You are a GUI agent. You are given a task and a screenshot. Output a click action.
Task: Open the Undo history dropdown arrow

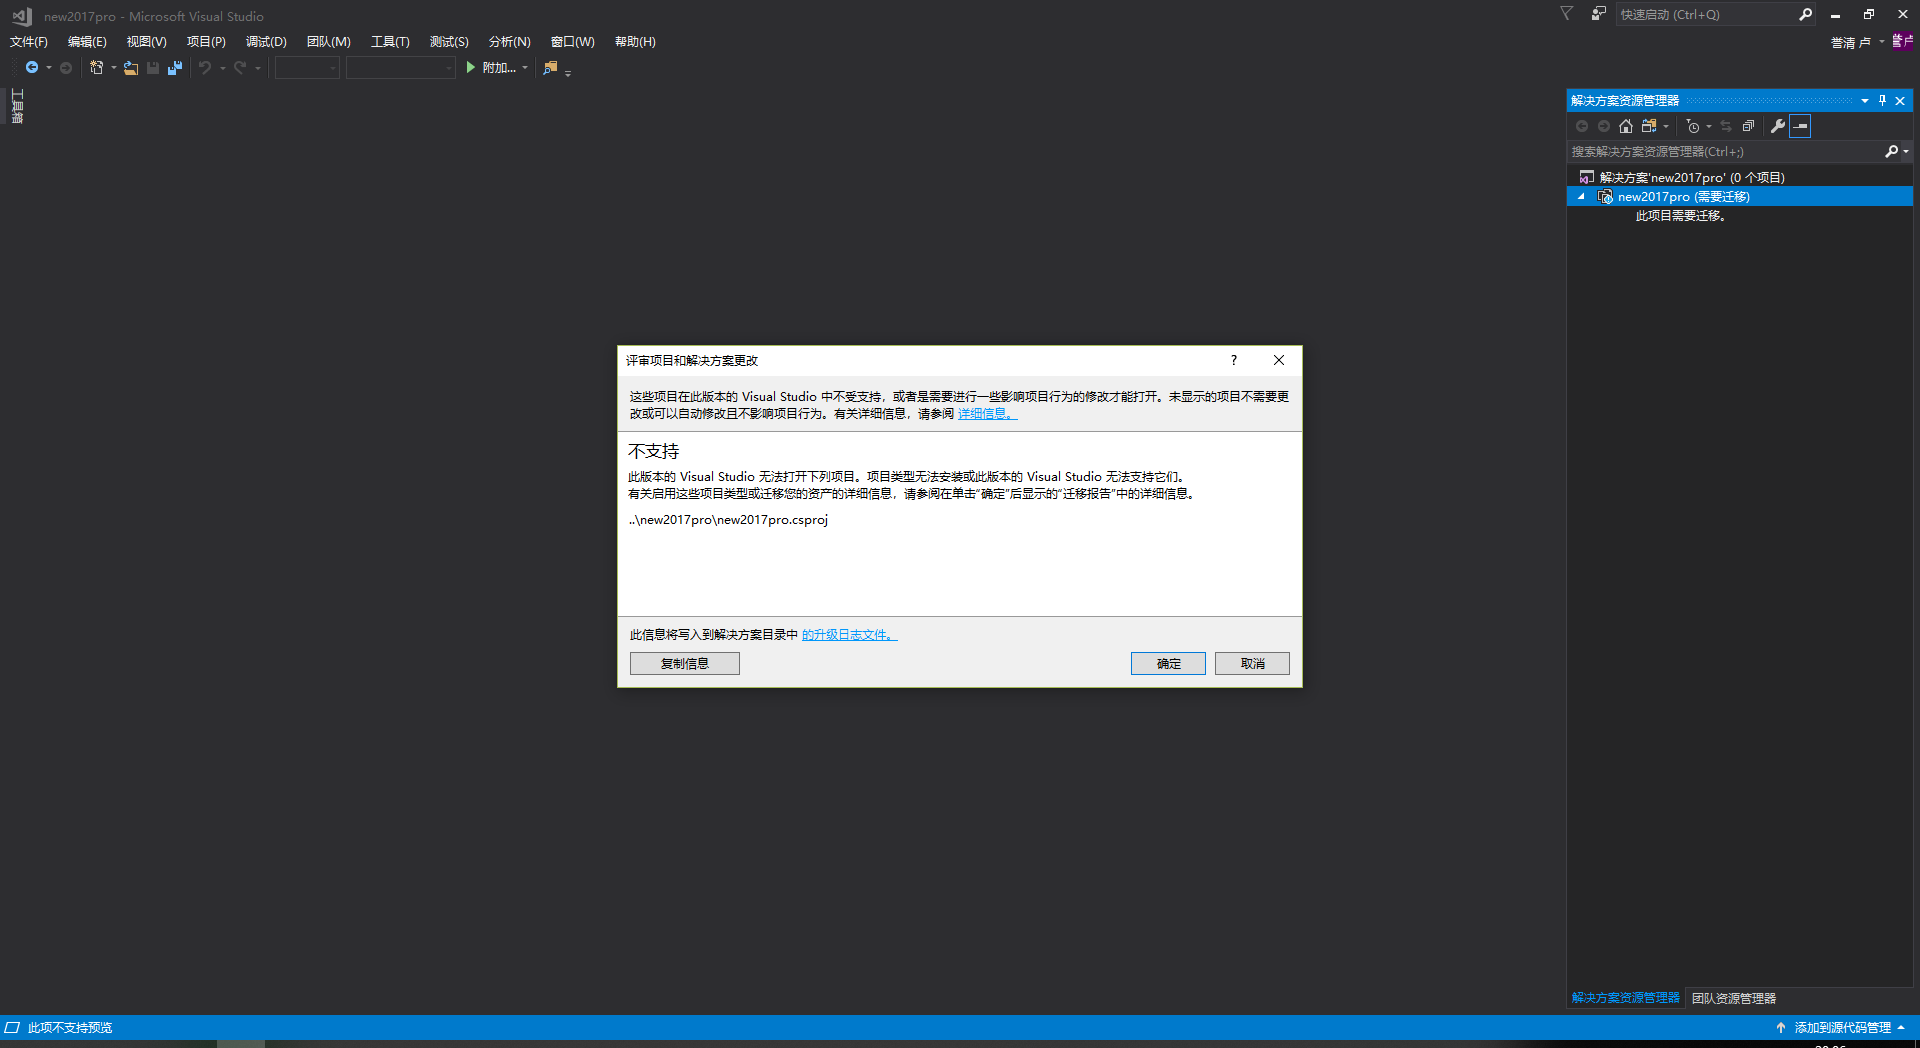222,68
